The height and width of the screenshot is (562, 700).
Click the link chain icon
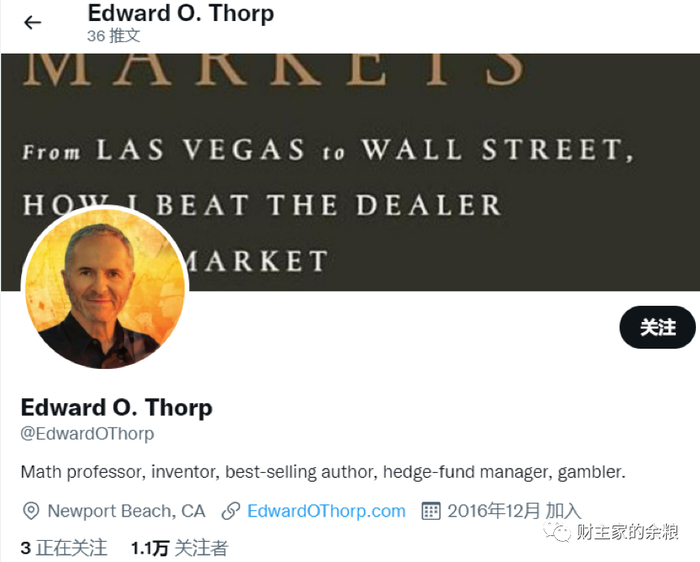(x=231, y=511)
